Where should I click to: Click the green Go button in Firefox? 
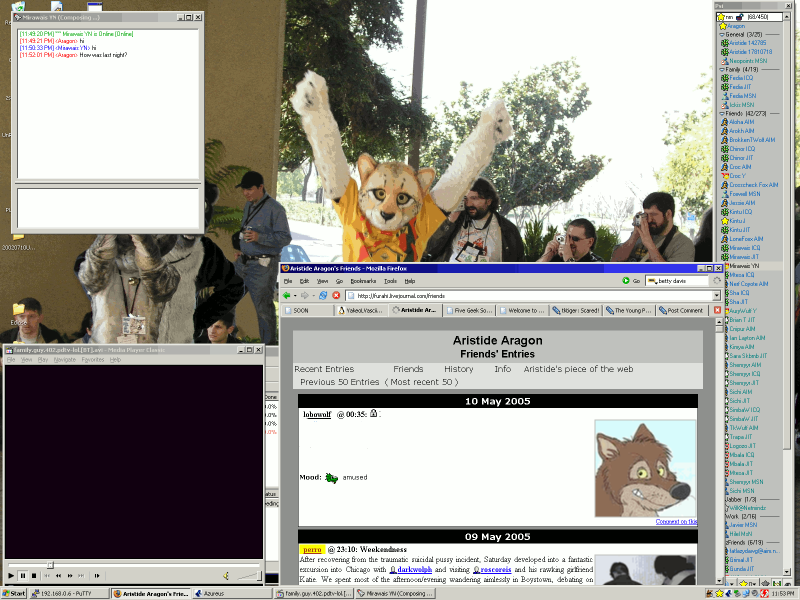[629, 281]
